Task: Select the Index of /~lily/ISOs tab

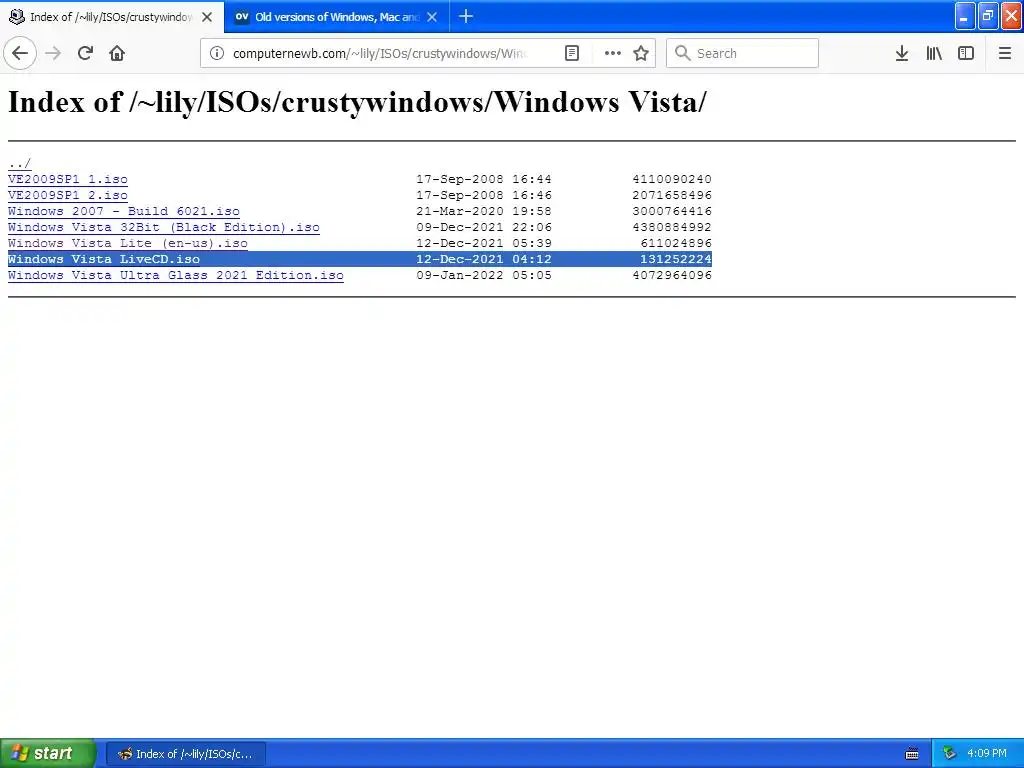Action: click(x=111, y=17)
